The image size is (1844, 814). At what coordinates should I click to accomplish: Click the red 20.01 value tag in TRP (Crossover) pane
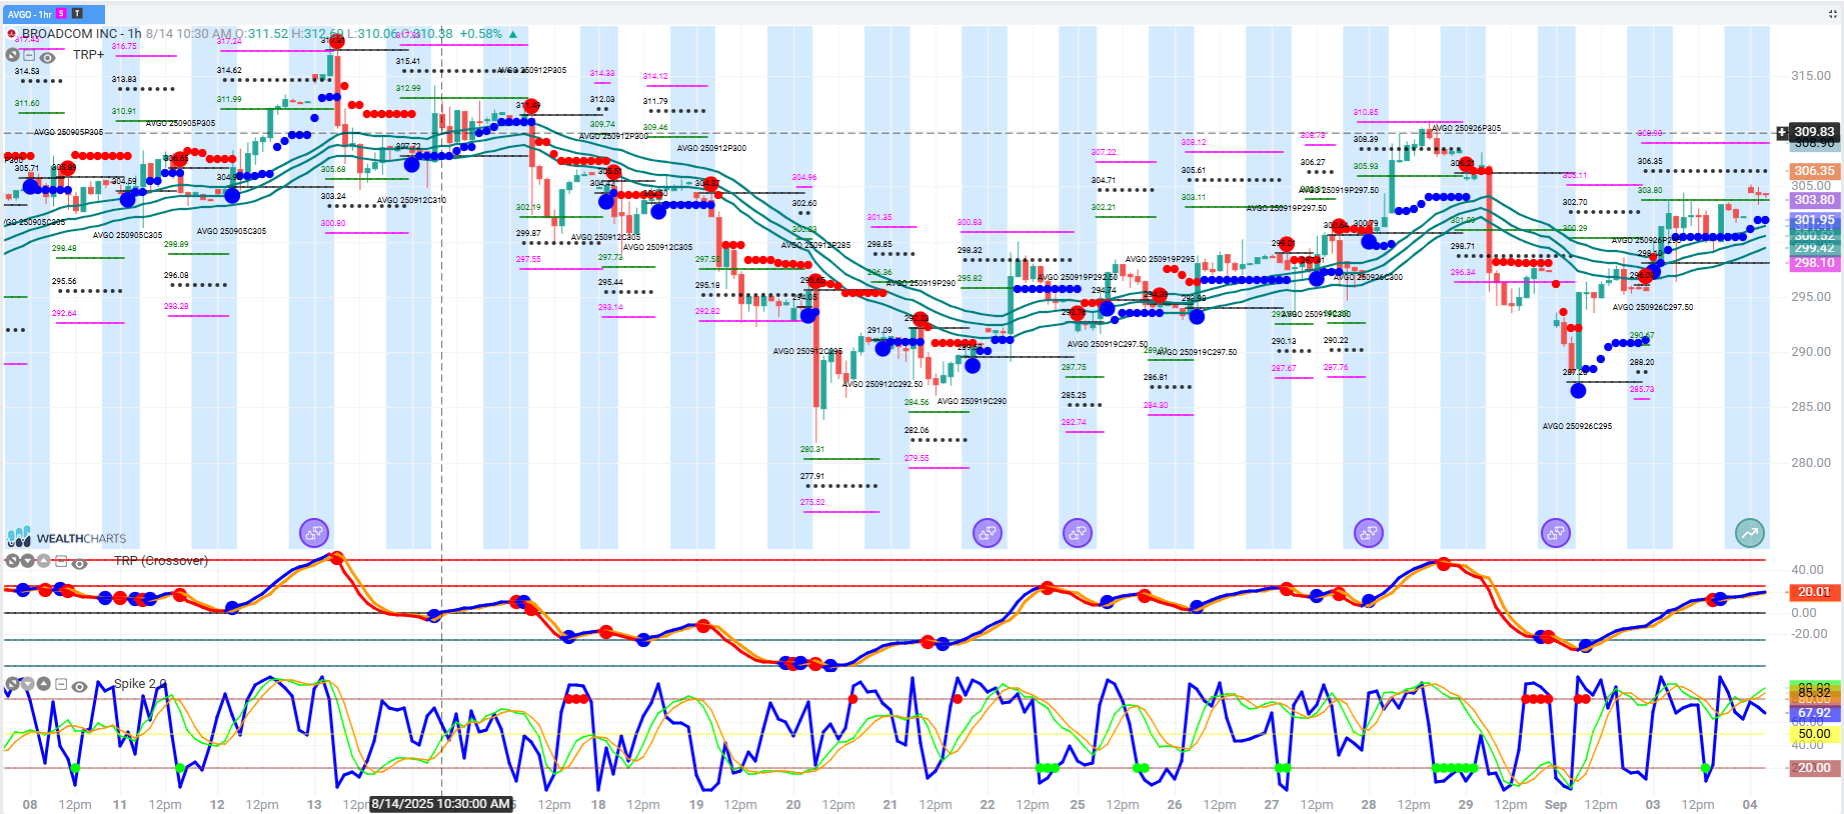[1813, 592]
